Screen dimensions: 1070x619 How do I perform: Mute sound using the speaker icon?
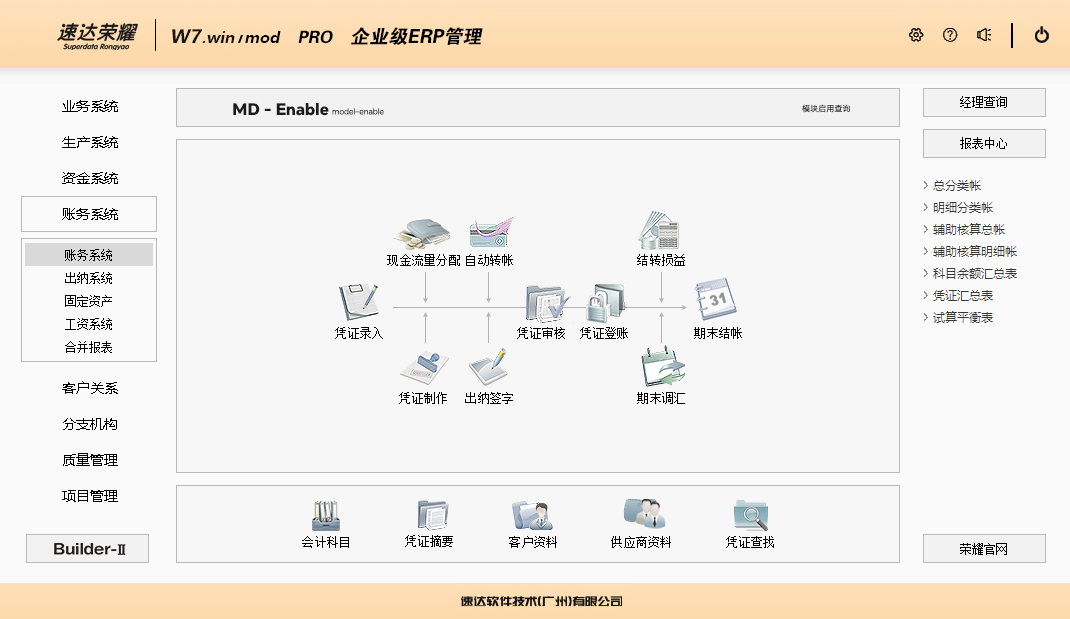coord(984,35)
